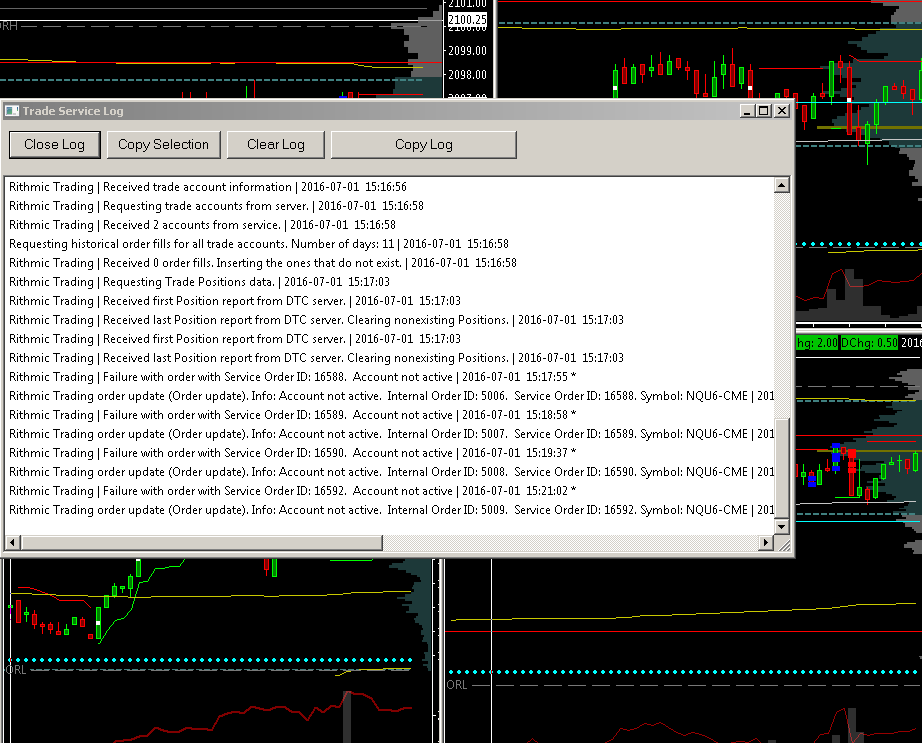Minimize the Trade Service Log window
Image resolution: width=922 pixels, height=743 pixels.
(x=747, y=111)
